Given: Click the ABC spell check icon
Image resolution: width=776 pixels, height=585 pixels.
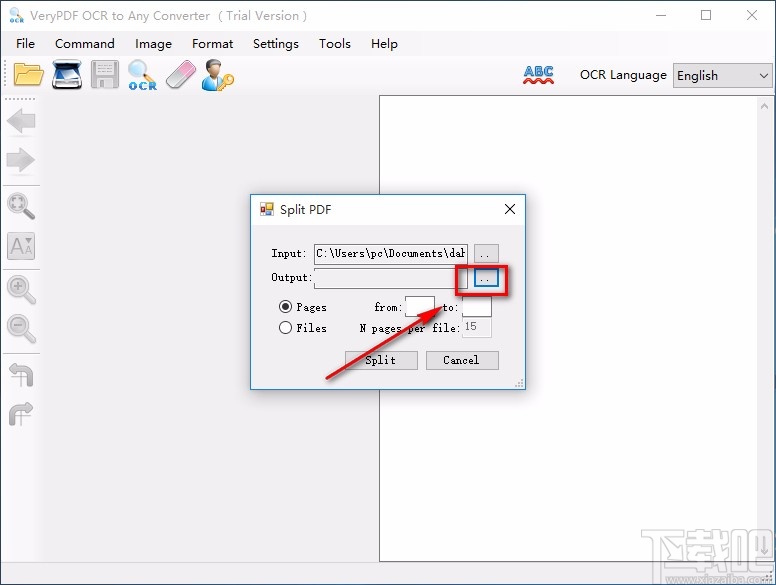Looking at the screenshot, I should click(x=538, y=75).
